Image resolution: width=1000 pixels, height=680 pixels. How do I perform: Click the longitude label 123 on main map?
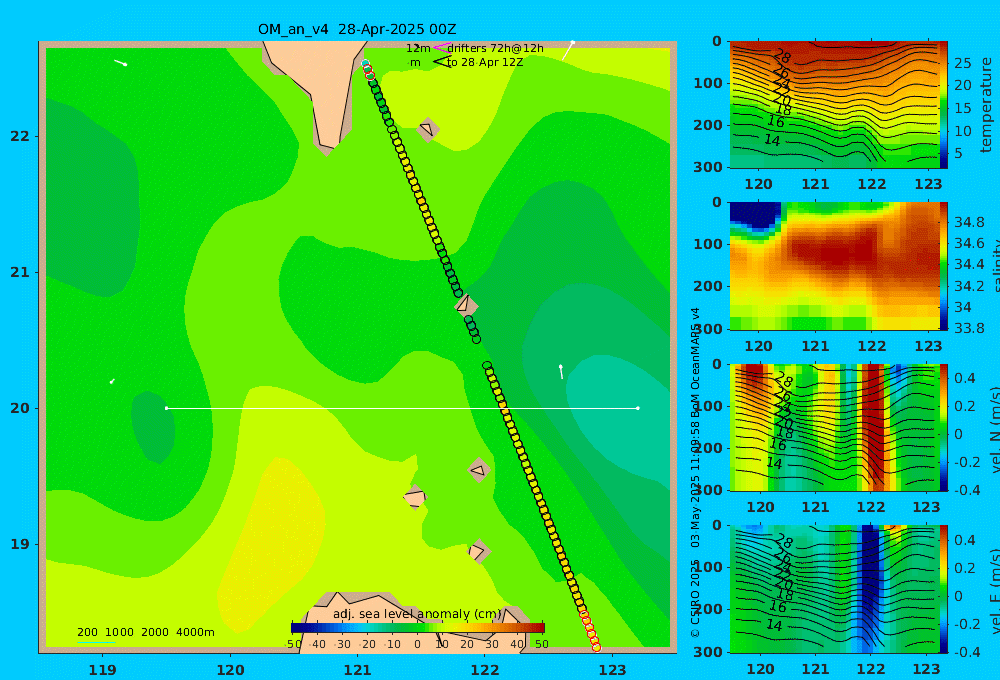613,670
